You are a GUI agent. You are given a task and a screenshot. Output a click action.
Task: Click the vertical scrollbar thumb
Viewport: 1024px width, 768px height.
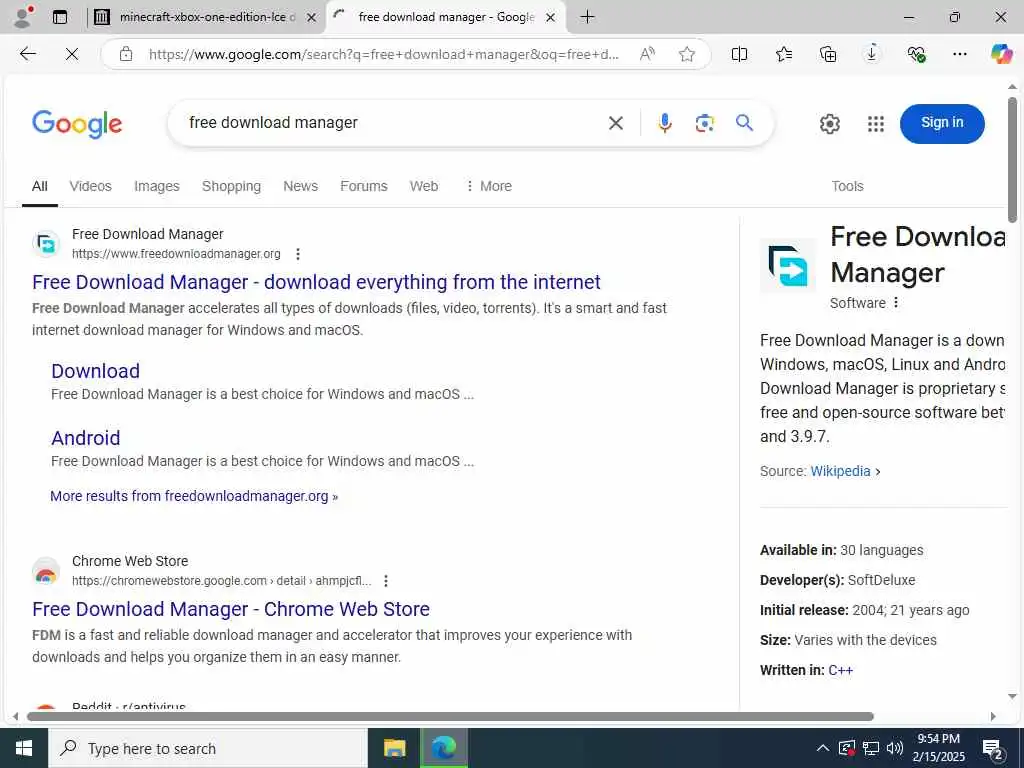point(1012,160)
